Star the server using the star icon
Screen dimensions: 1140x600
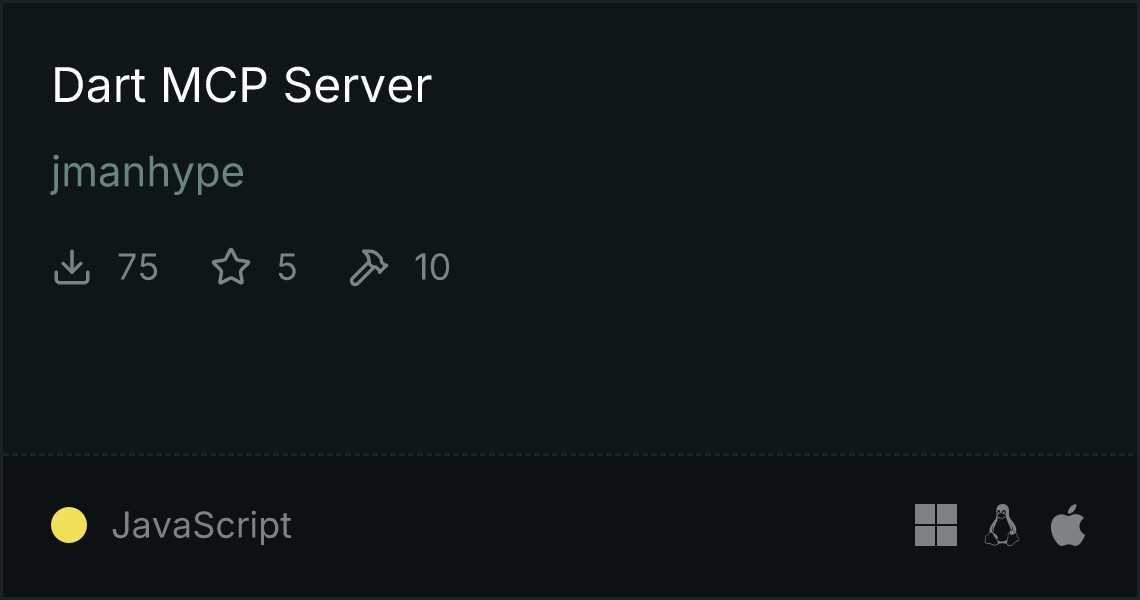(231, 267)
